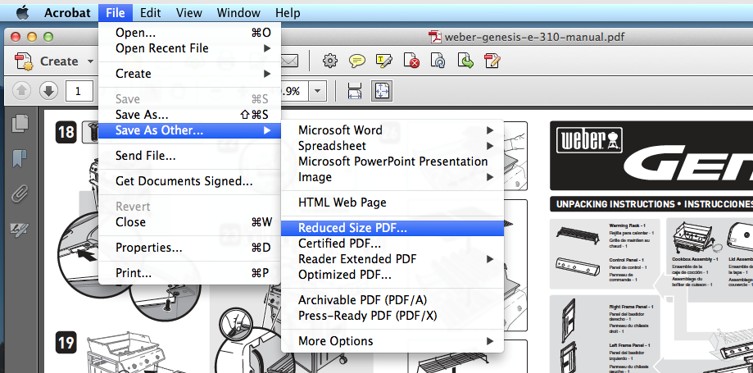The width and height of the screenshot is (753, 373).
Task: Open Properties... from File menu
Action: [189, 248]
